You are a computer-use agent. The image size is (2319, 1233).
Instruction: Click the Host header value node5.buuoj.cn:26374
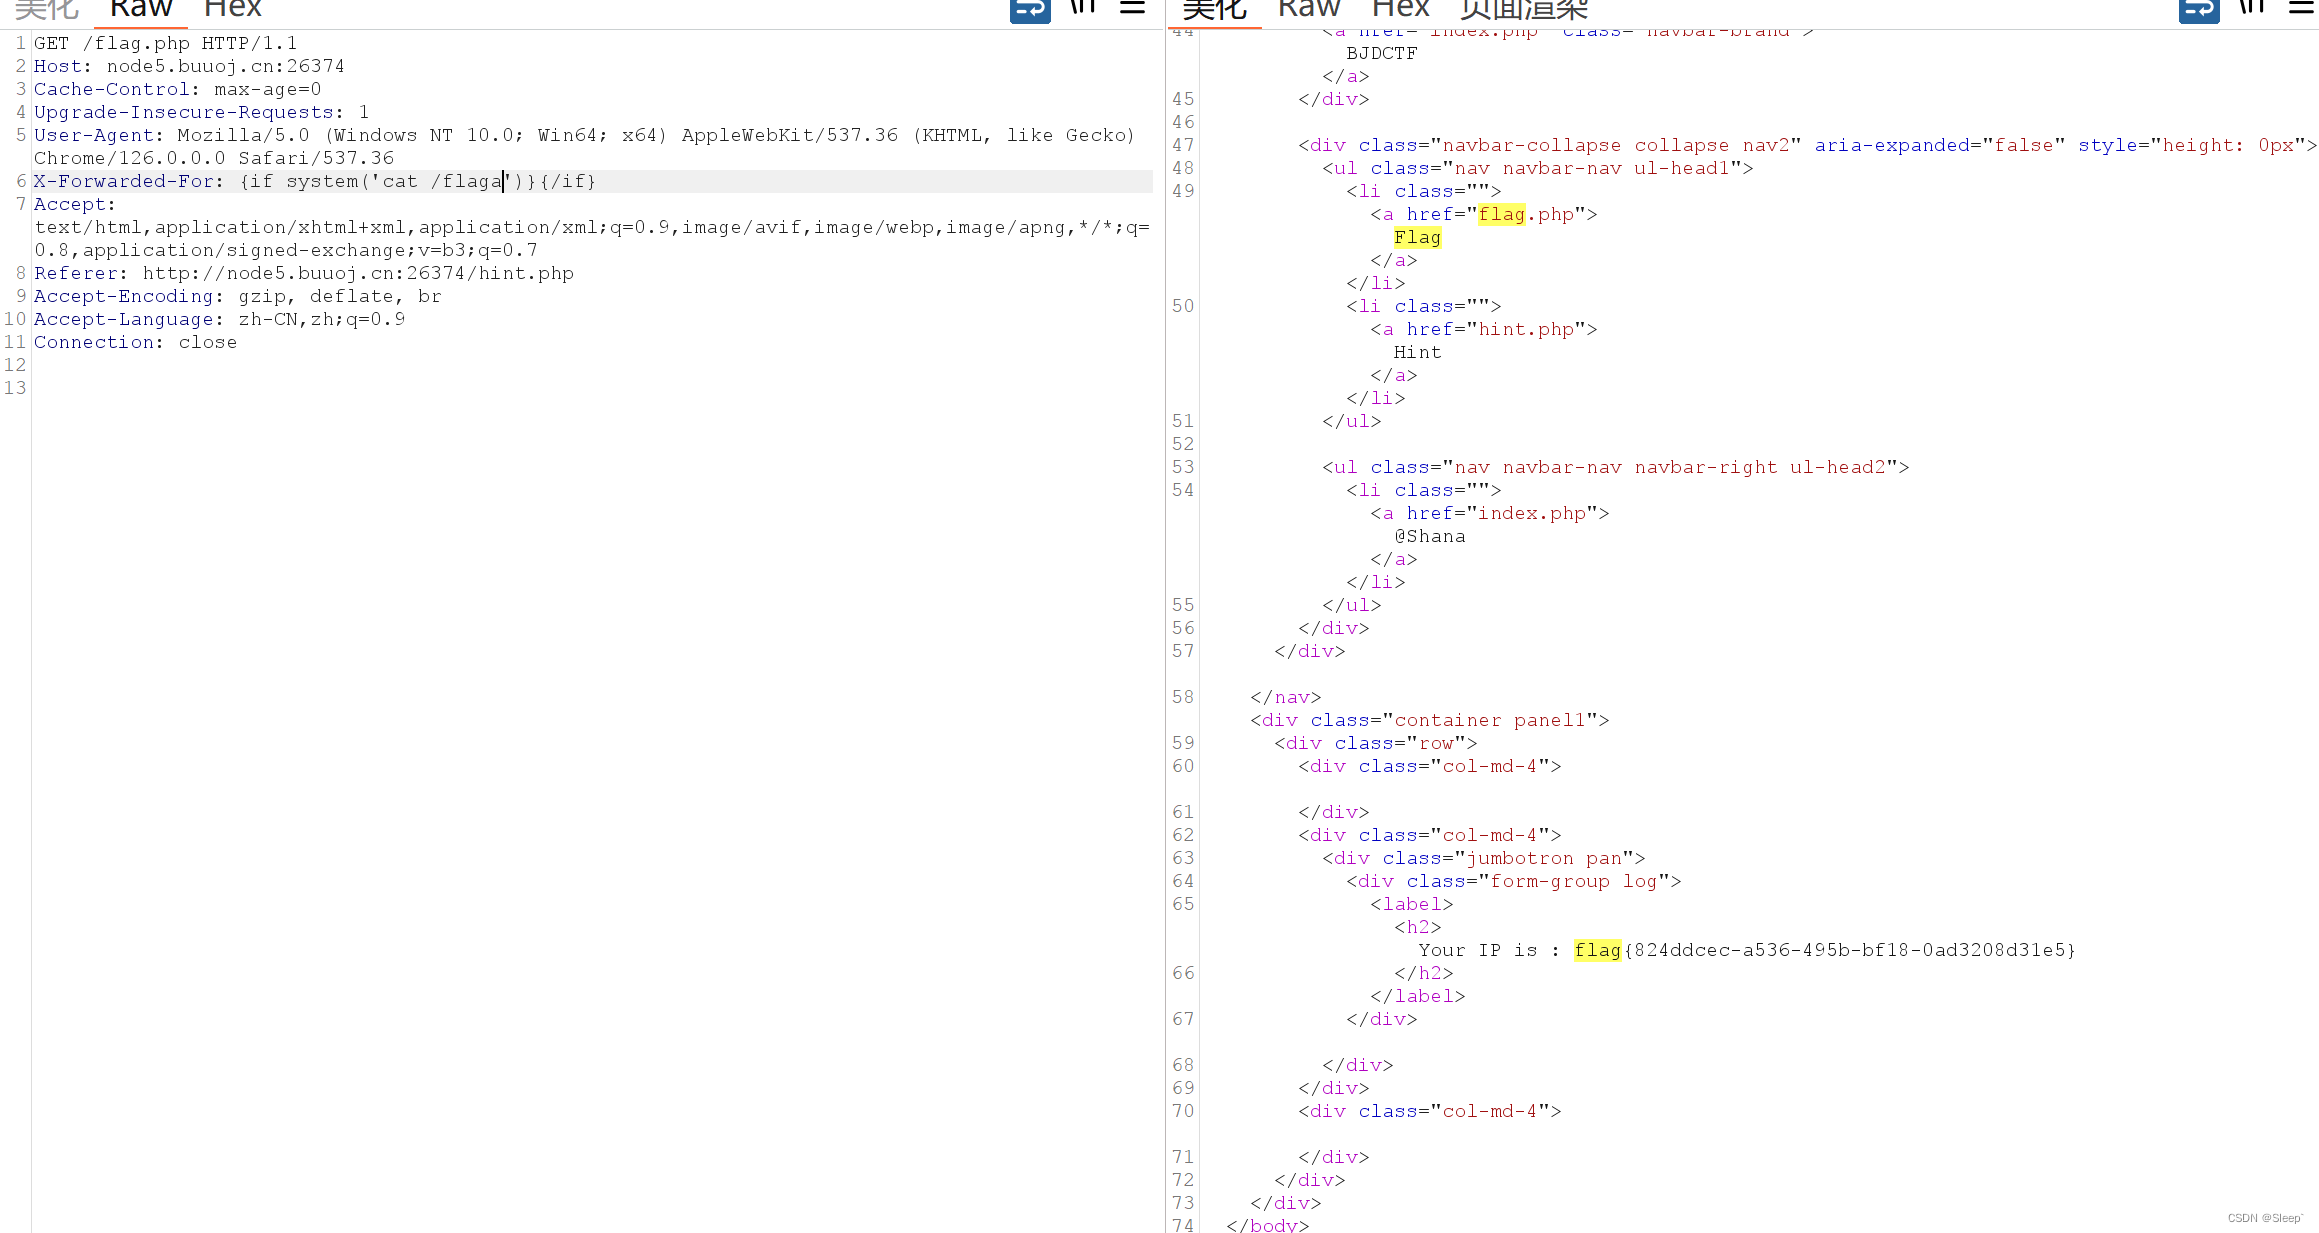[225, 66]
